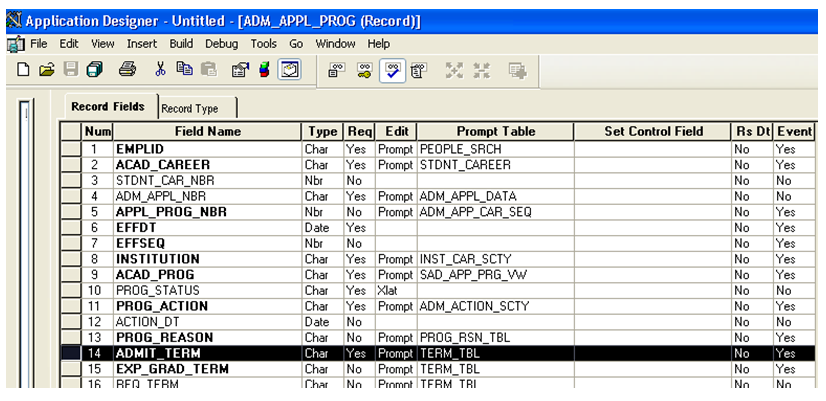Click the PEOPLE_SRCH prompt table cell

point(495,149)
